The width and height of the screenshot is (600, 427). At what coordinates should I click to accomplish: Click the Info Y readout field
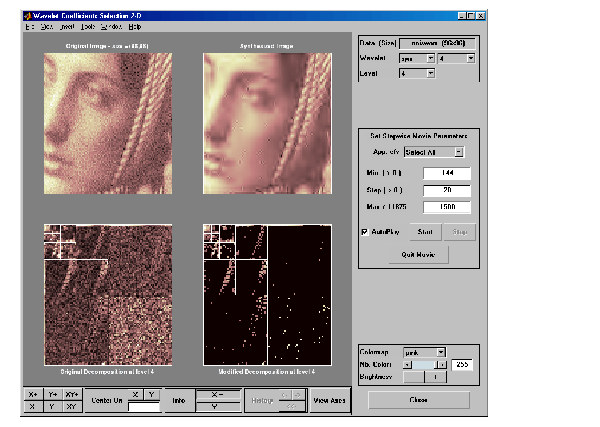pyautogui.click(x=218, y=406)
